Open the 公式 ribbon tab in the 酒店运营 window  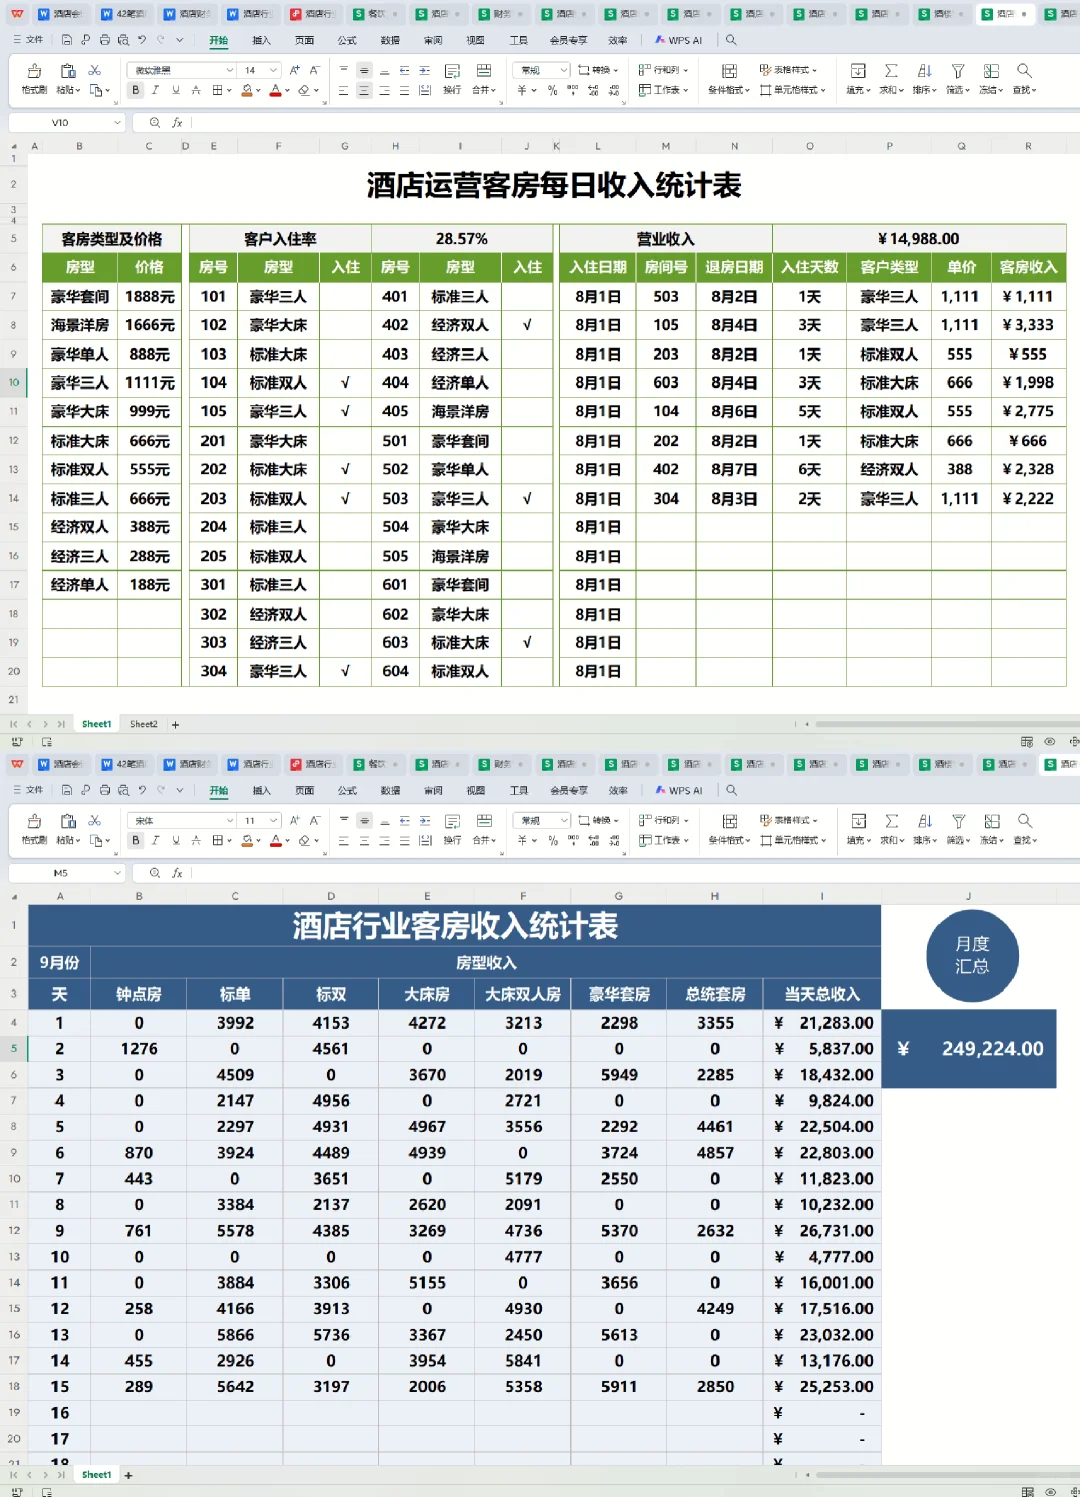coord(347,40)
